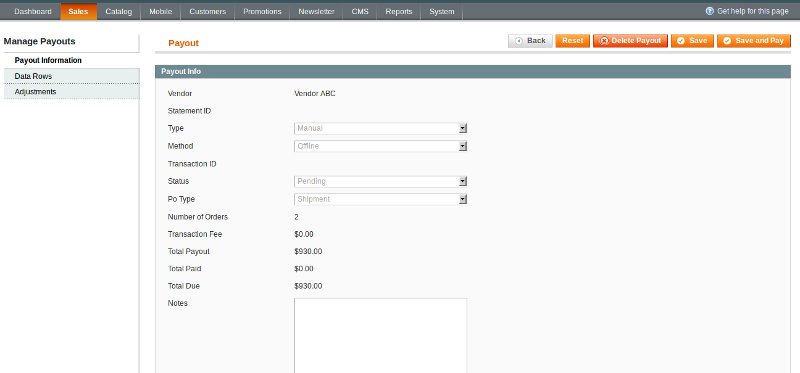Open the Dashboard menu
Image resolution: width=800 pixels, height=373 pixels.
pyautogui.click(x=33, y=12)
